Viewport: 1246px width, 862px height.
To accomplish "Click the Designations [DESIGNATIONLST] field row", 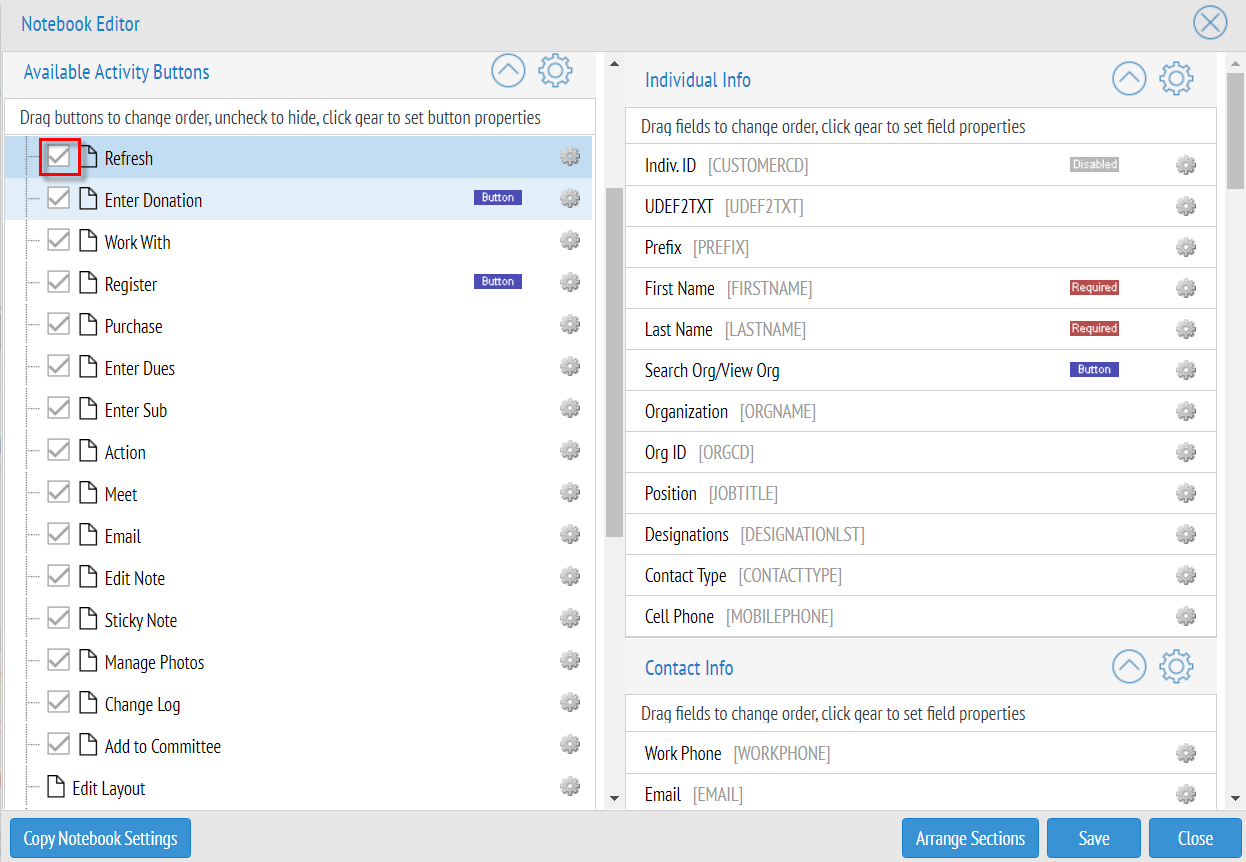I will [921, 534].
